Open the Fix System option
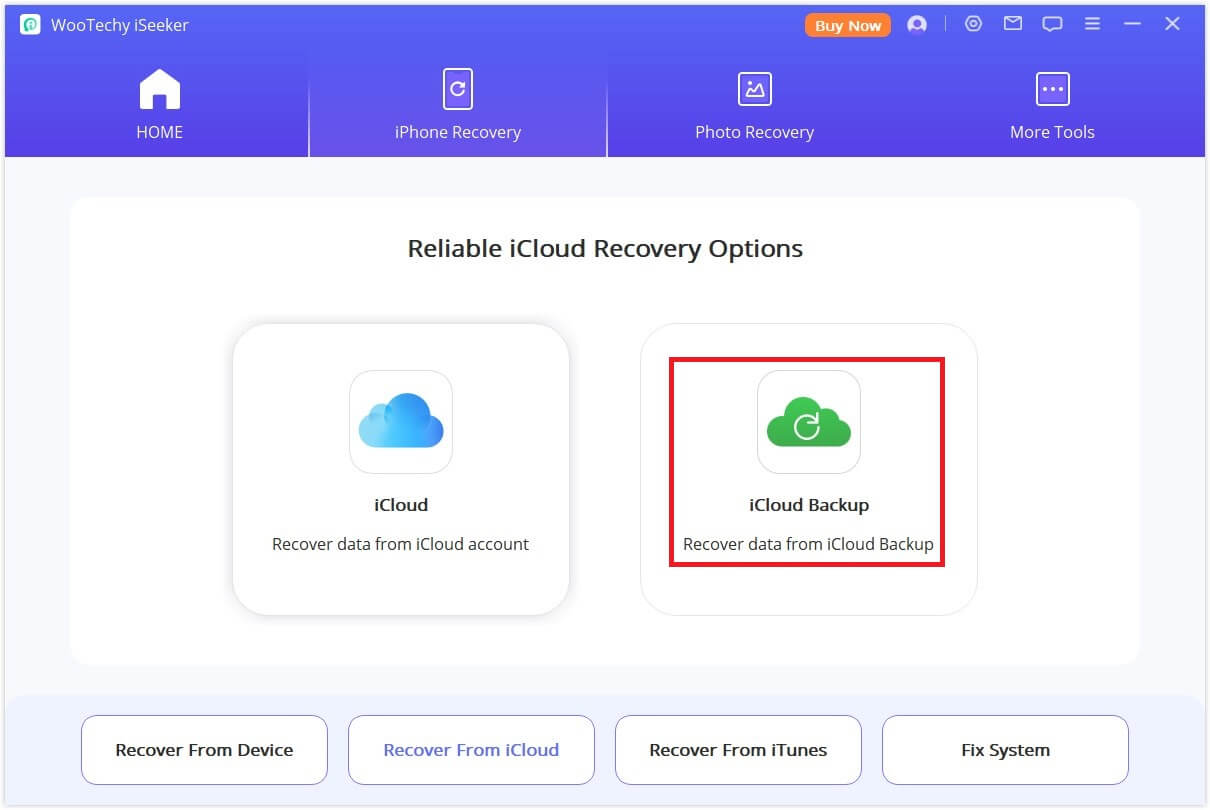 [1005, 749]
